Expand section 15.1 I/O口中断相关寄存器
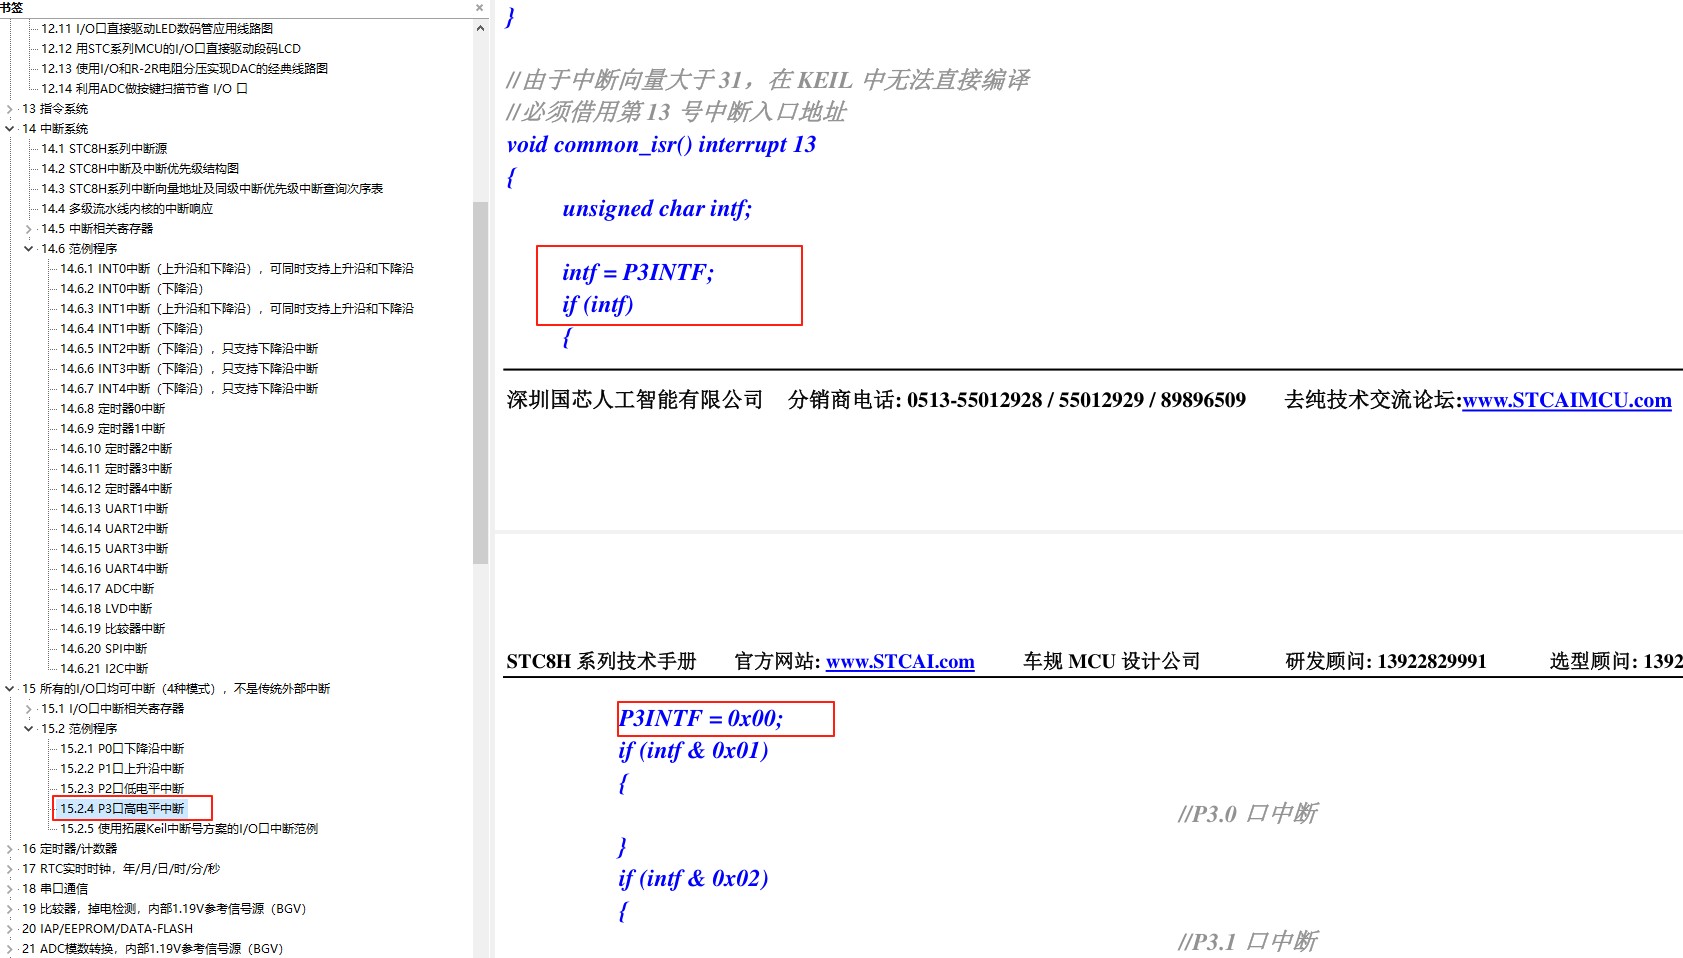Image resolution: width=1683 pixels, height=958 pixels. click(29, 709)
